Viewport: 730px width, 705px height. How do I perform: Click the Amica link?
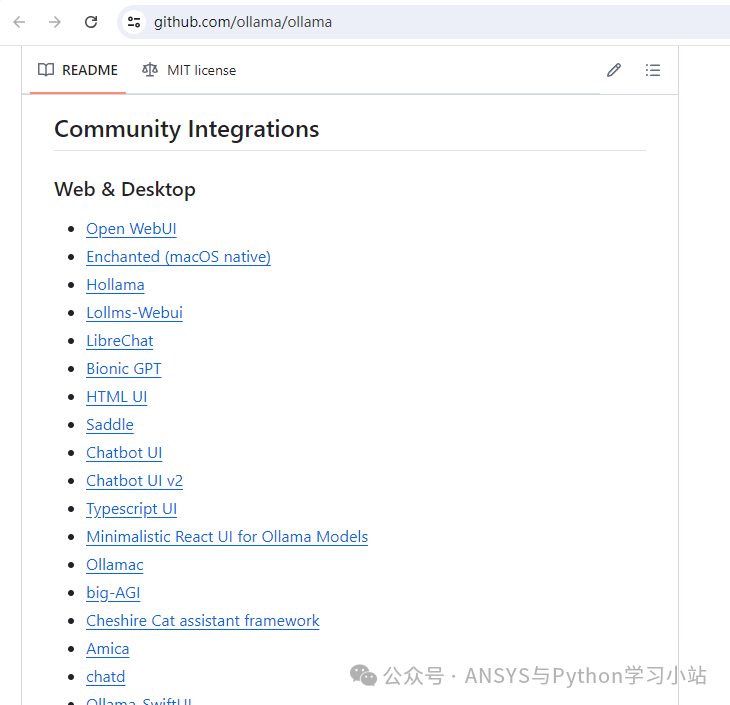(x=108, y=649)
